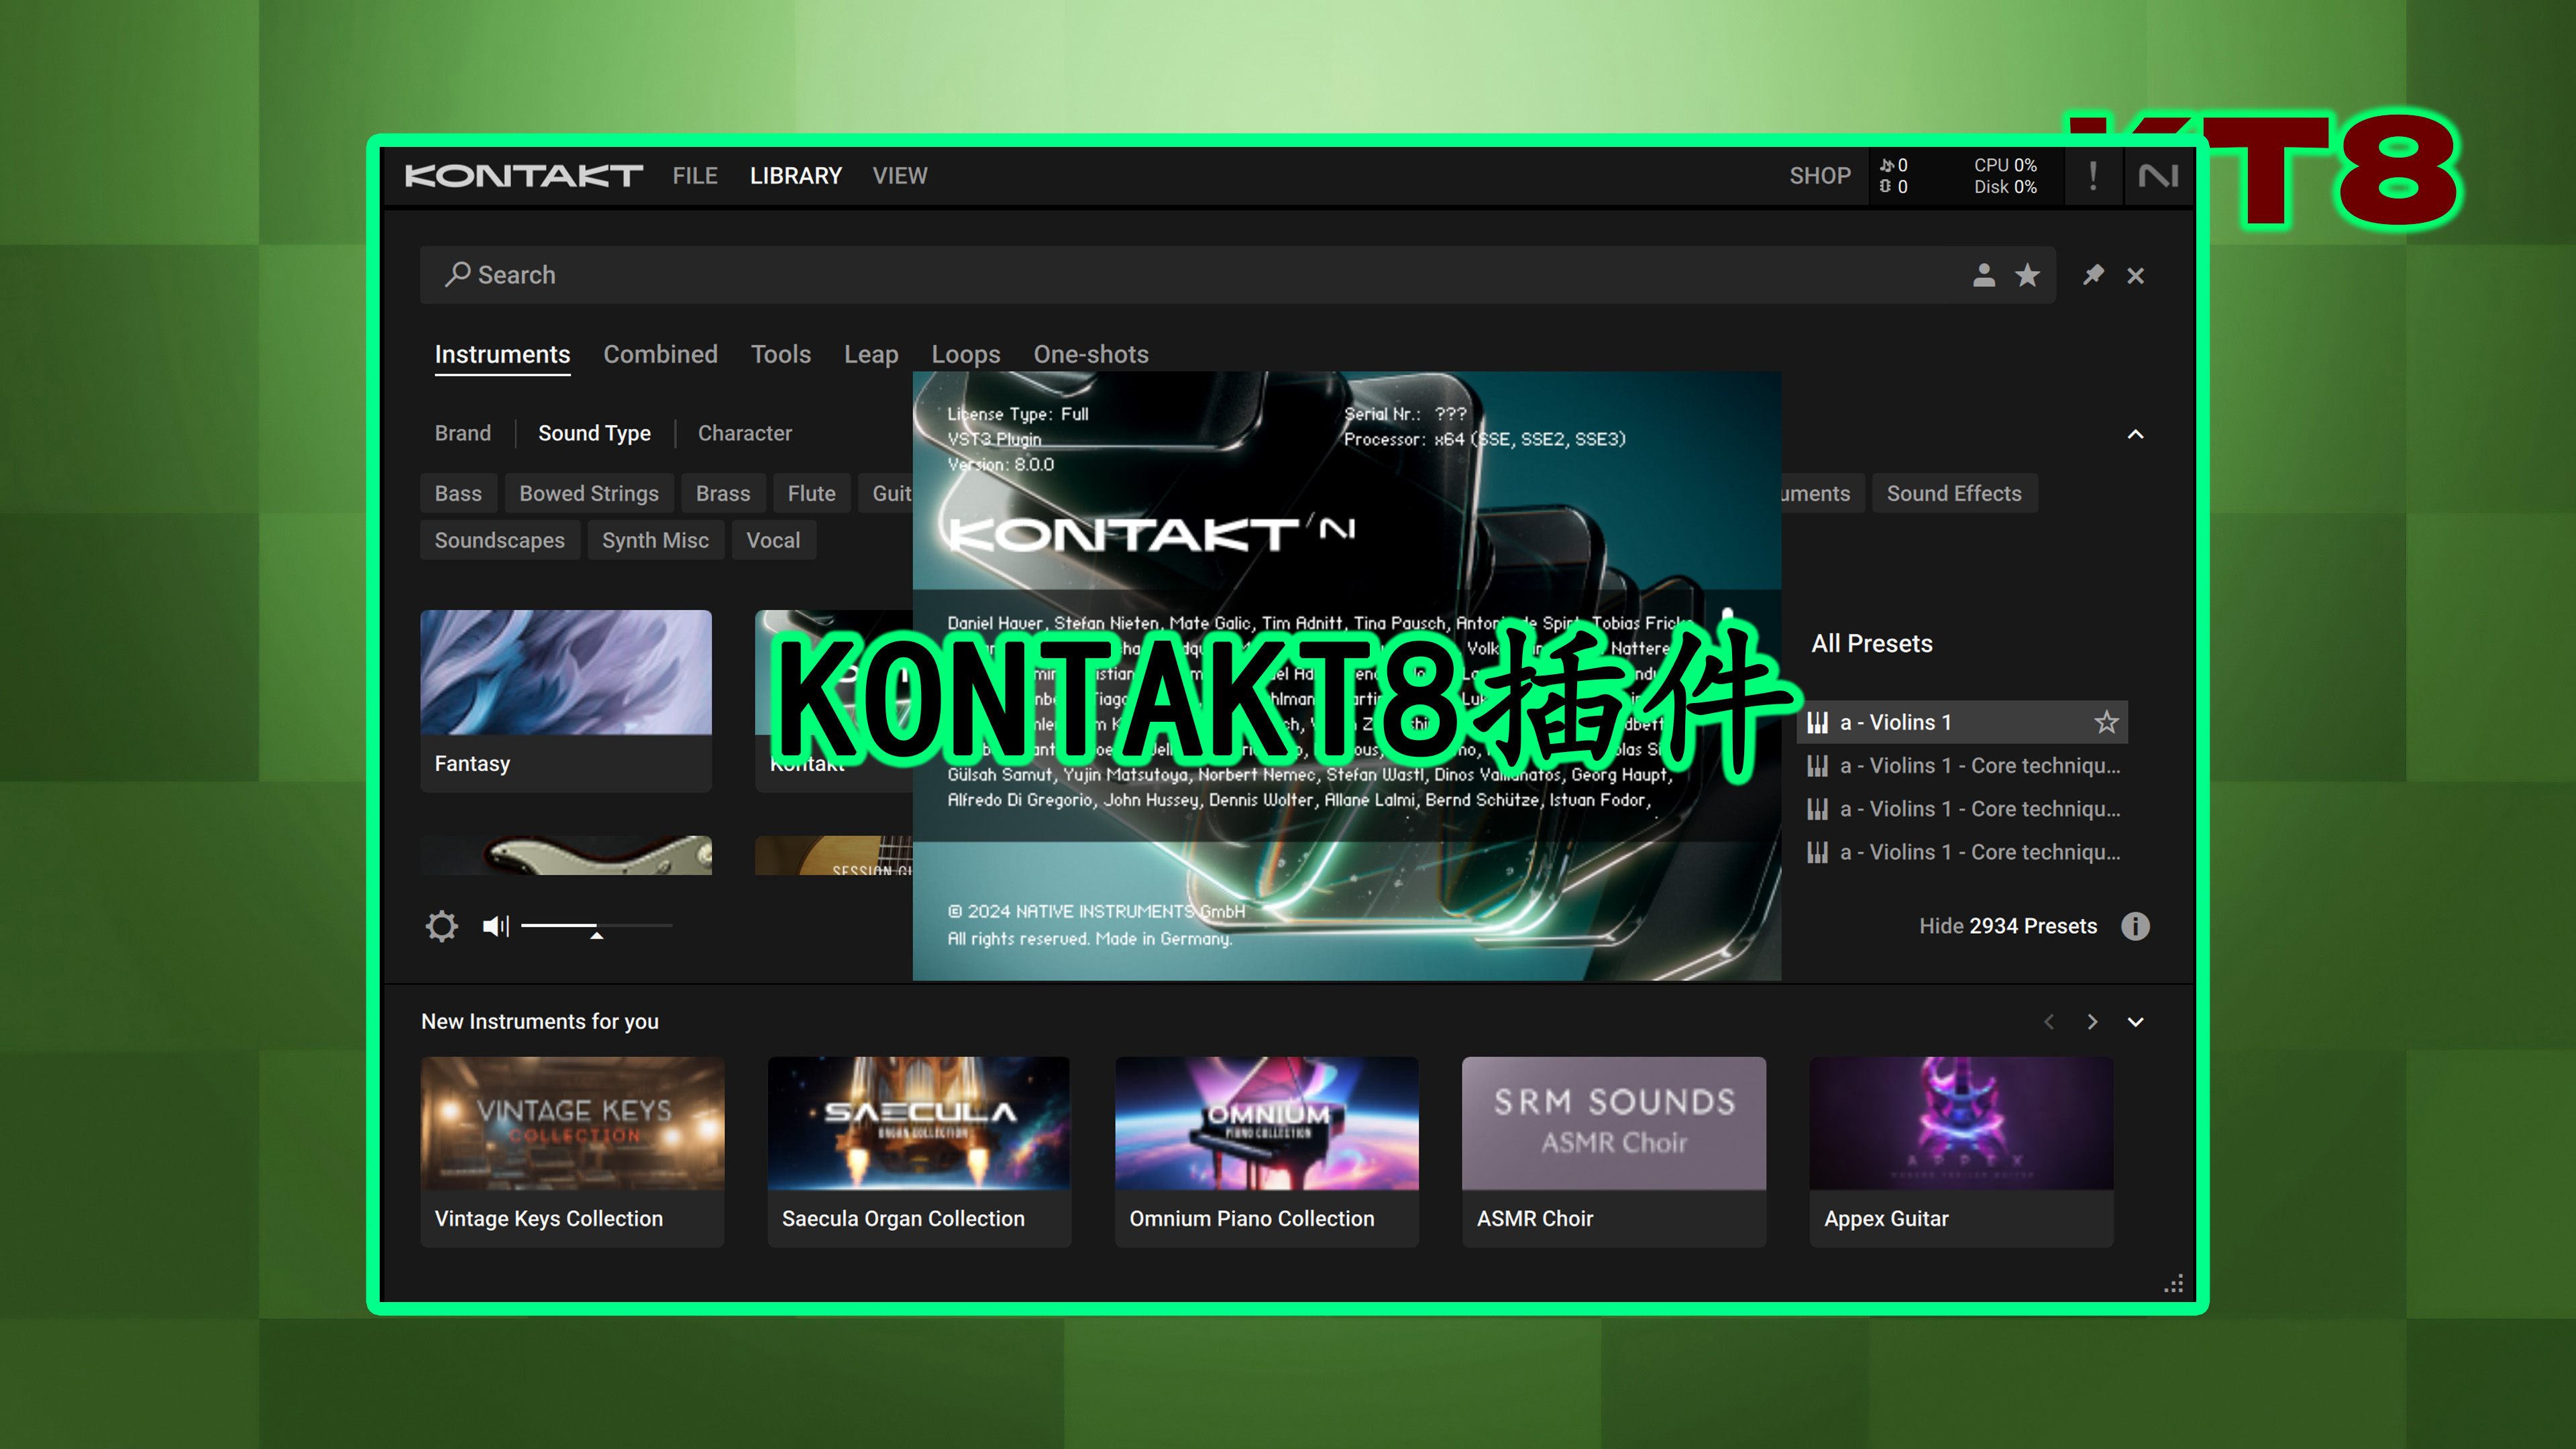Select the Sound Type filter category
The width and height of the screenshot is (2576, 1449).
click(x=594, y=433)
